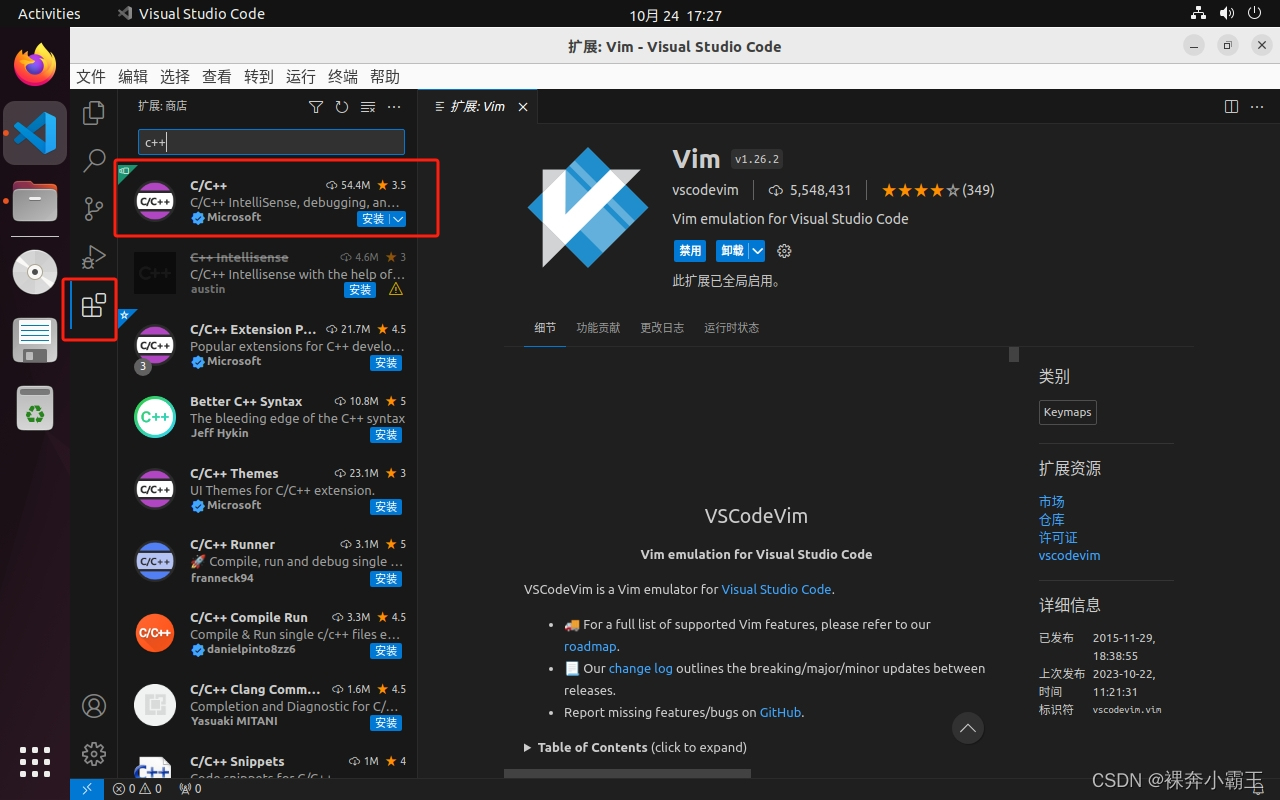
Task: Split the editor using the split icon
Action: 1230,106
